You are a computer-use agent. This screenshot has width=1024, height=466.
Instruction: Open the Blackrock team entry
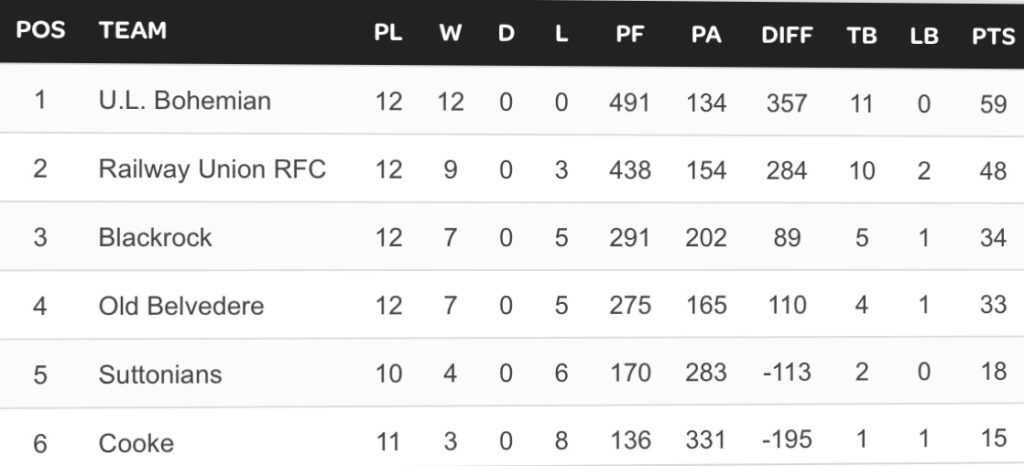tap(156, 237)
